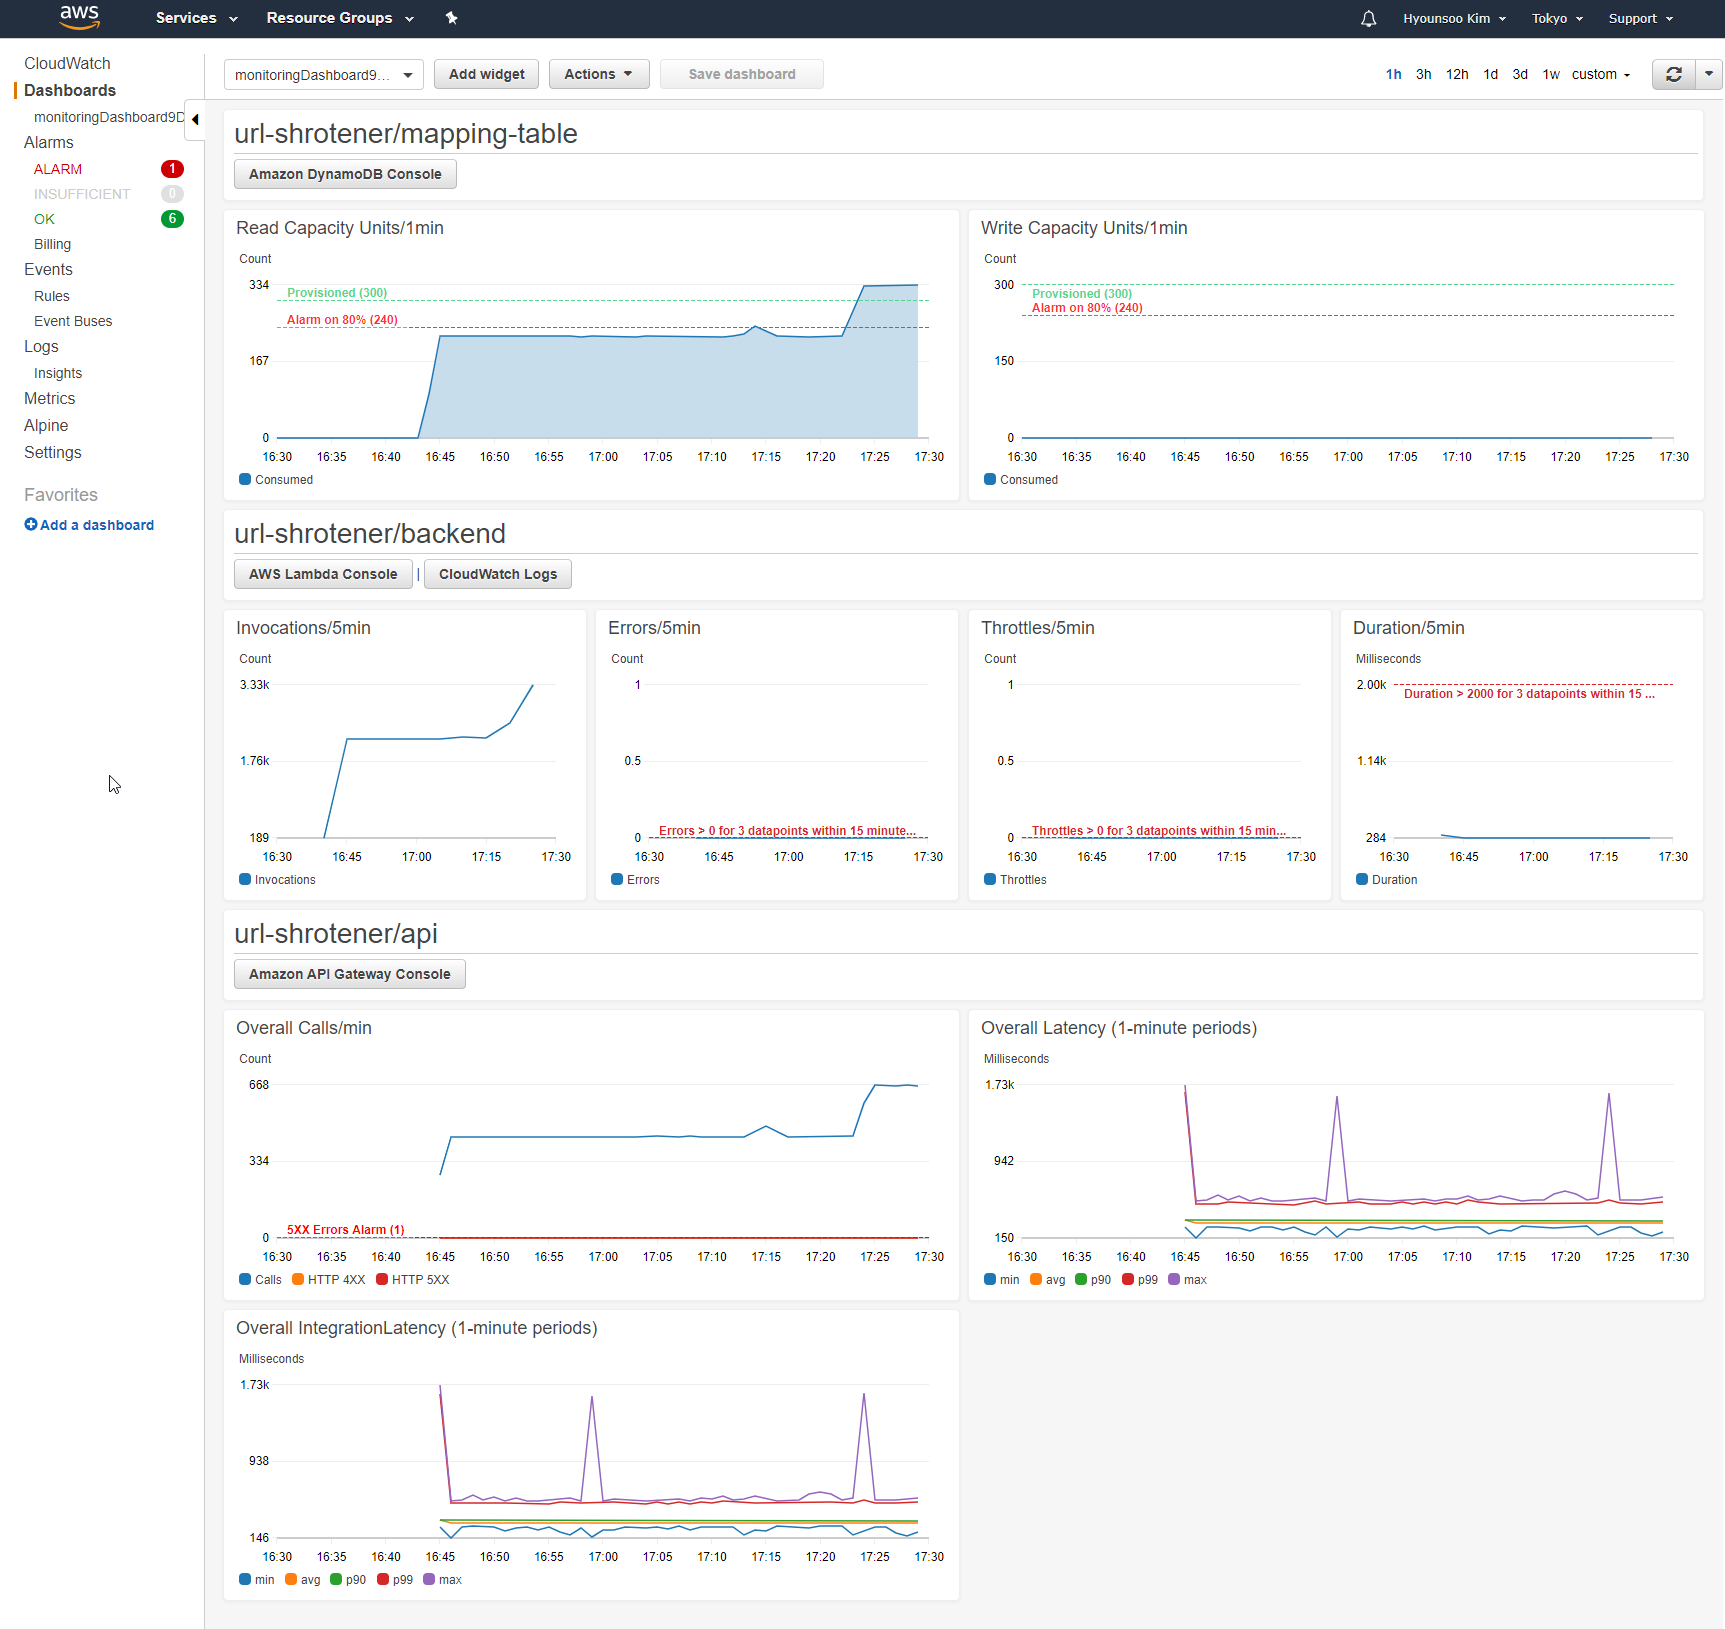The image size is (1725, 1629).
Task: Toggle the Duration legend swatch
Action: [1362, 879]
